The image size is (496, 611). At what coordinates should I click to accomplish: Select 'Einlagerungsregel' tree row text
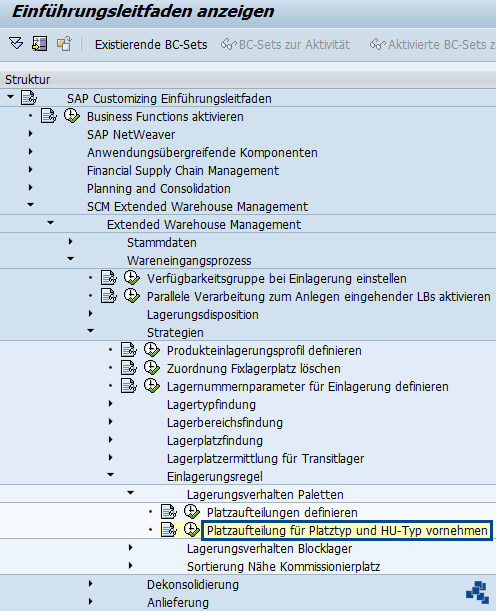point(215,477)
